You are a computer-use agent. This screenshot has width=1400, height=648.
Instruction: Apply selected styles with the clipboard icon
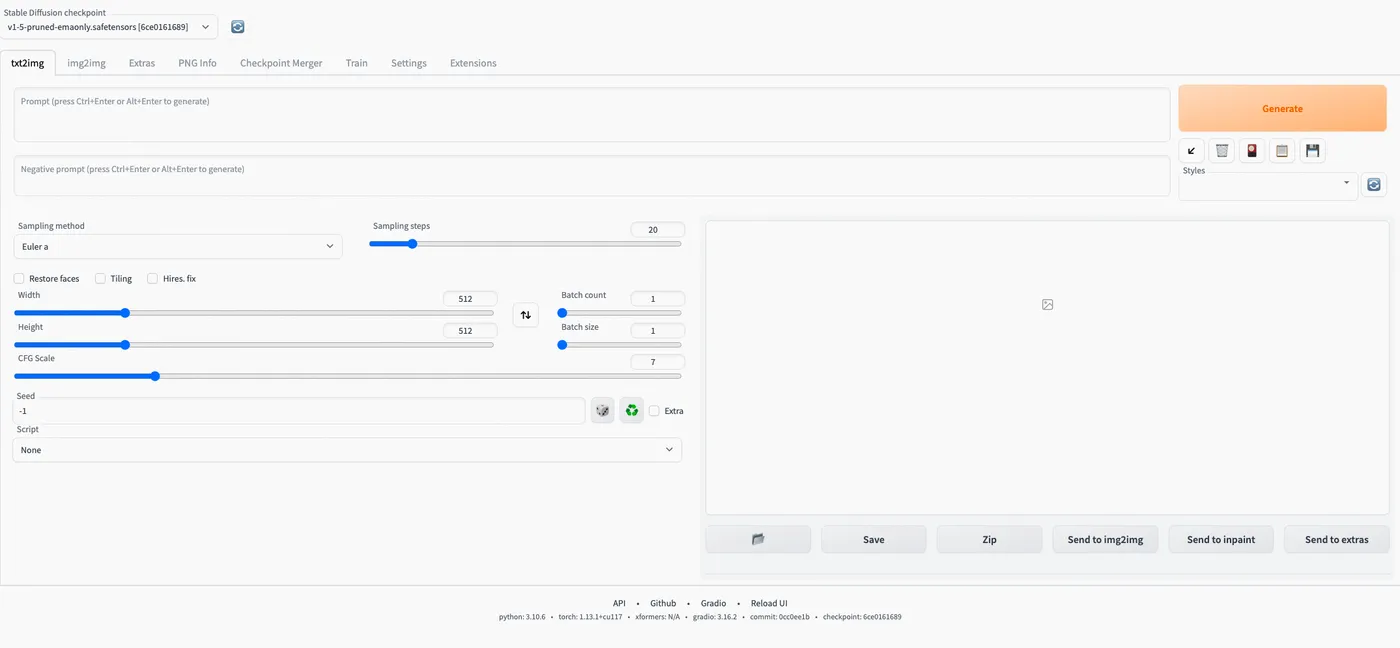[1283, 151]
